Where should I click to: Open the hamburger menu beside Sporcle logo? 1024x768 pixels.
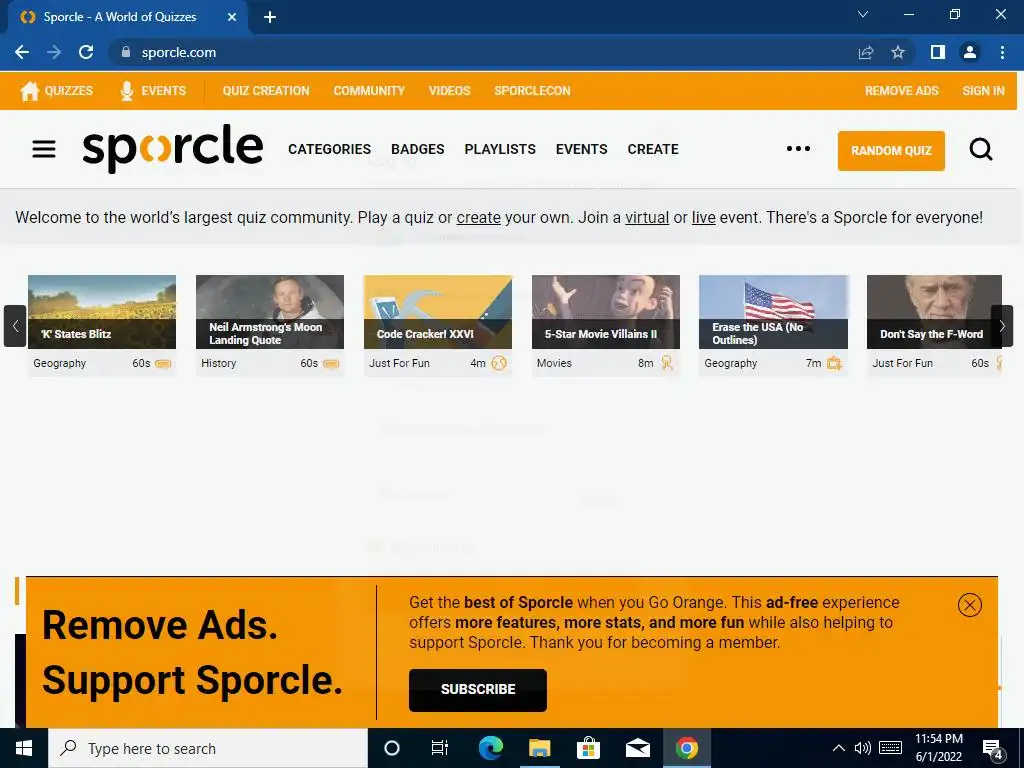click(x=44, y=149)
